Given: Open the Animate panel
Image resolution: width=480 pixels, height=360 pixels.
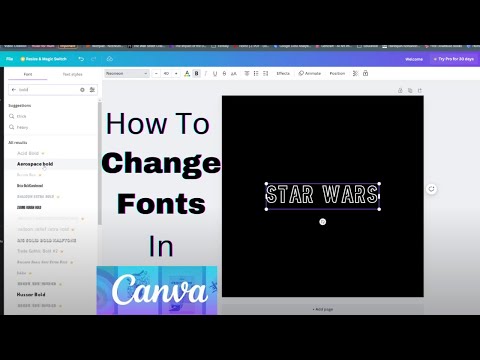Looking at the screenshot, I should click(x=310, y=73).
